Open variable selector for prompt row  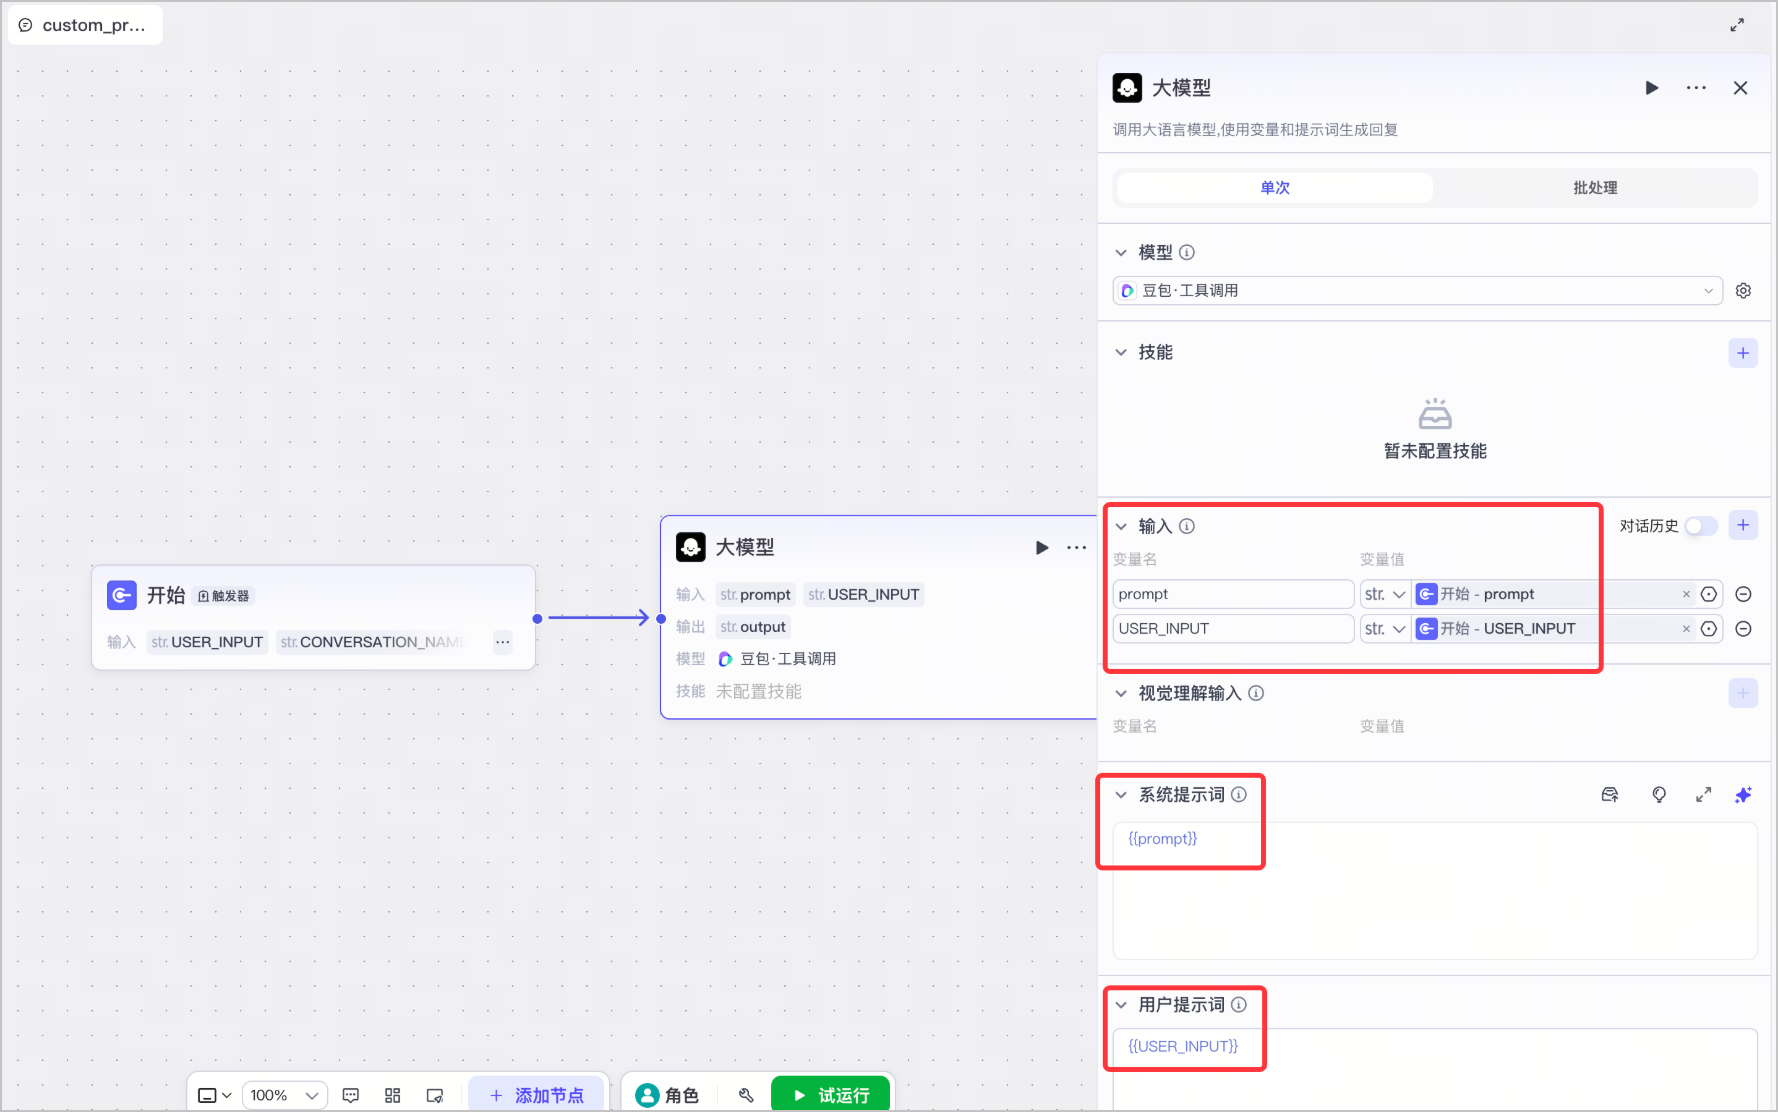pyautogui.click(x=1709, y=594)
